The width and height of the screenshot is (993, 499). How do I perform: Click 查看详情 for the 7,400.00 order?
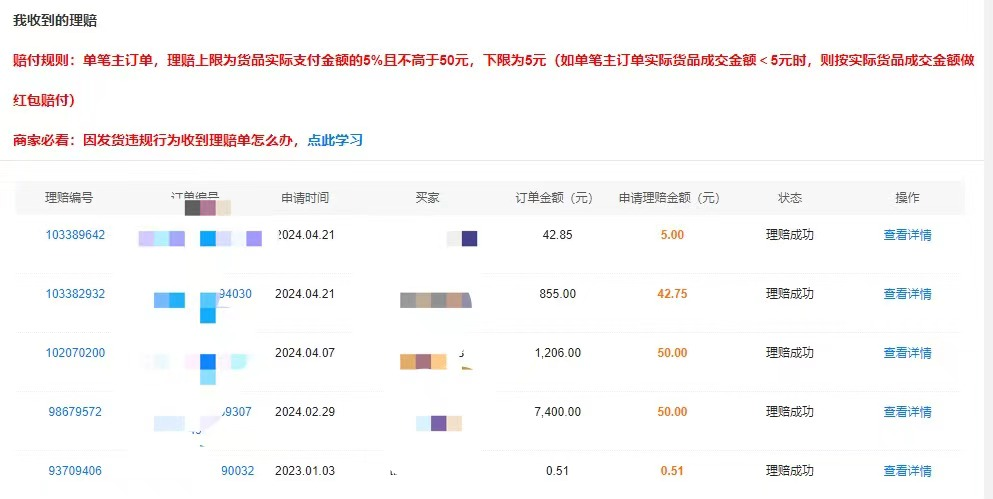(907, 412)
